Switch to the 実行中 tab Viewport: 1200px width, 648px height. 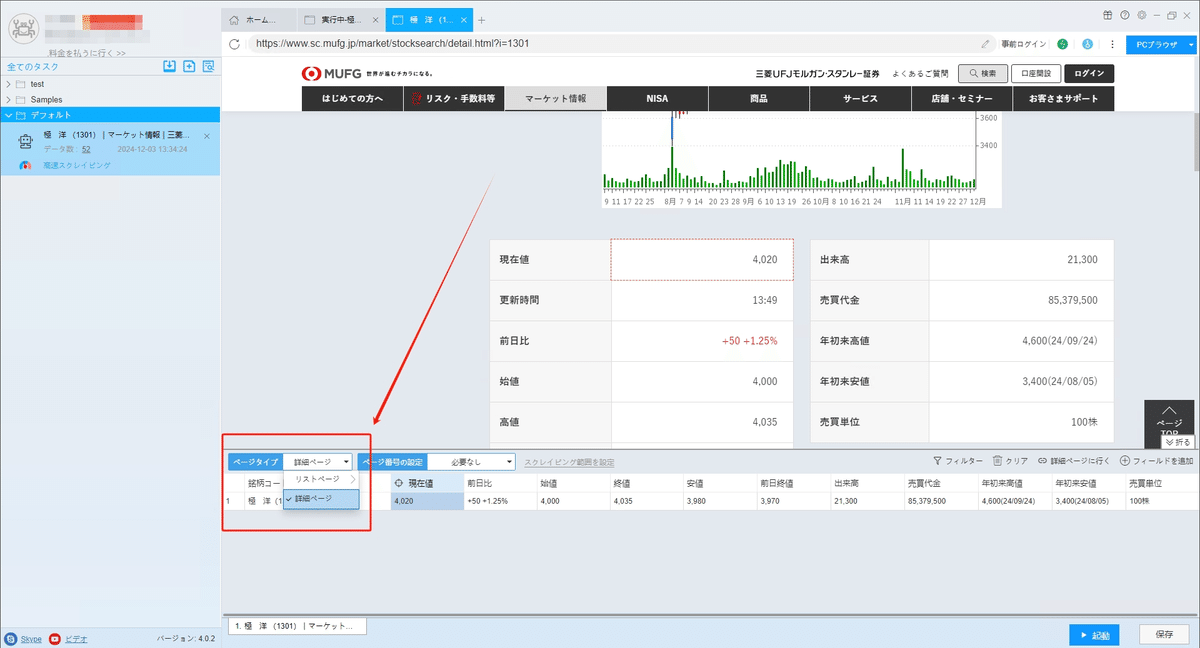click(341, 20)
